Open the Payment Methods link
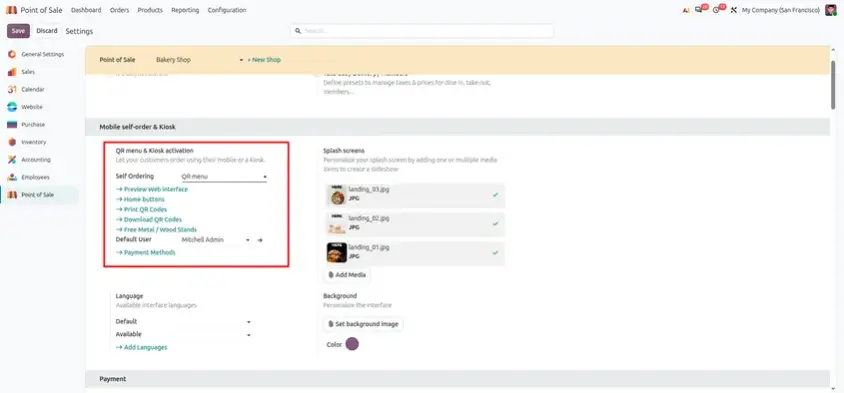Image resolution: width=844 pixels, height=393 pixels. click(146, 252)
